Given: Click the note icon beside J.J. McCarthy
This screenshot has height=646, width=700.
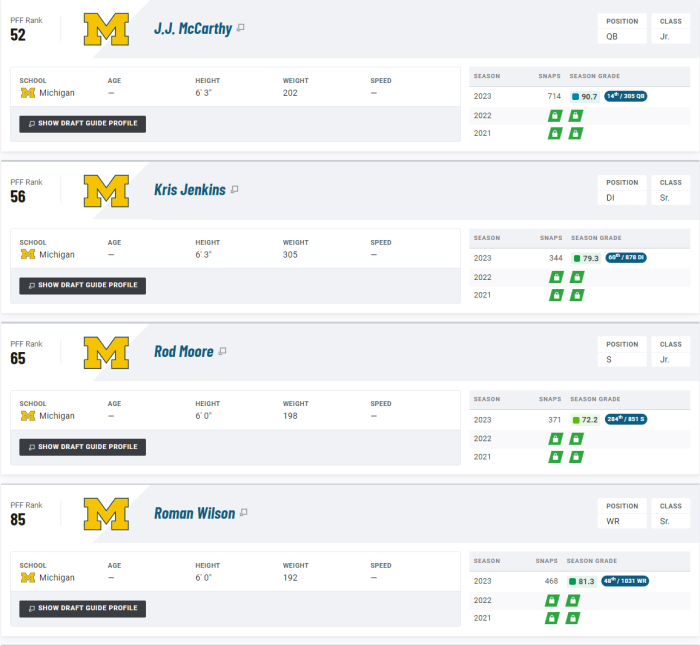Looking at the screenshot, I should pyautogui.click(x=241, y=28).
